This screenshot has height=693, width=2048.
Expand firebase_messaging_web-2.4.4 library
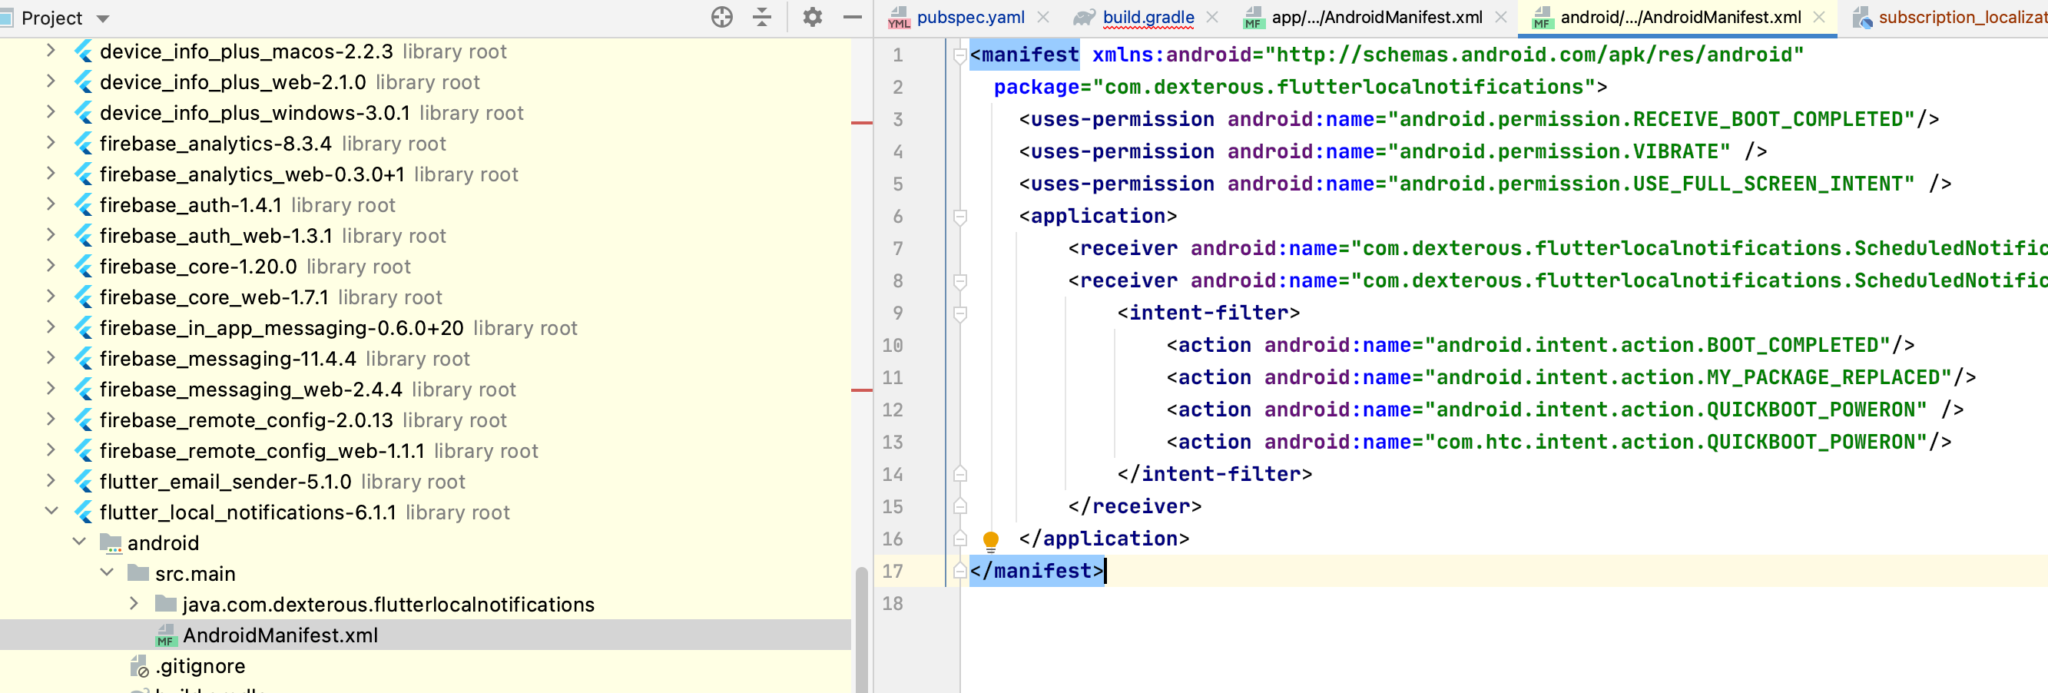click(51, 389)
